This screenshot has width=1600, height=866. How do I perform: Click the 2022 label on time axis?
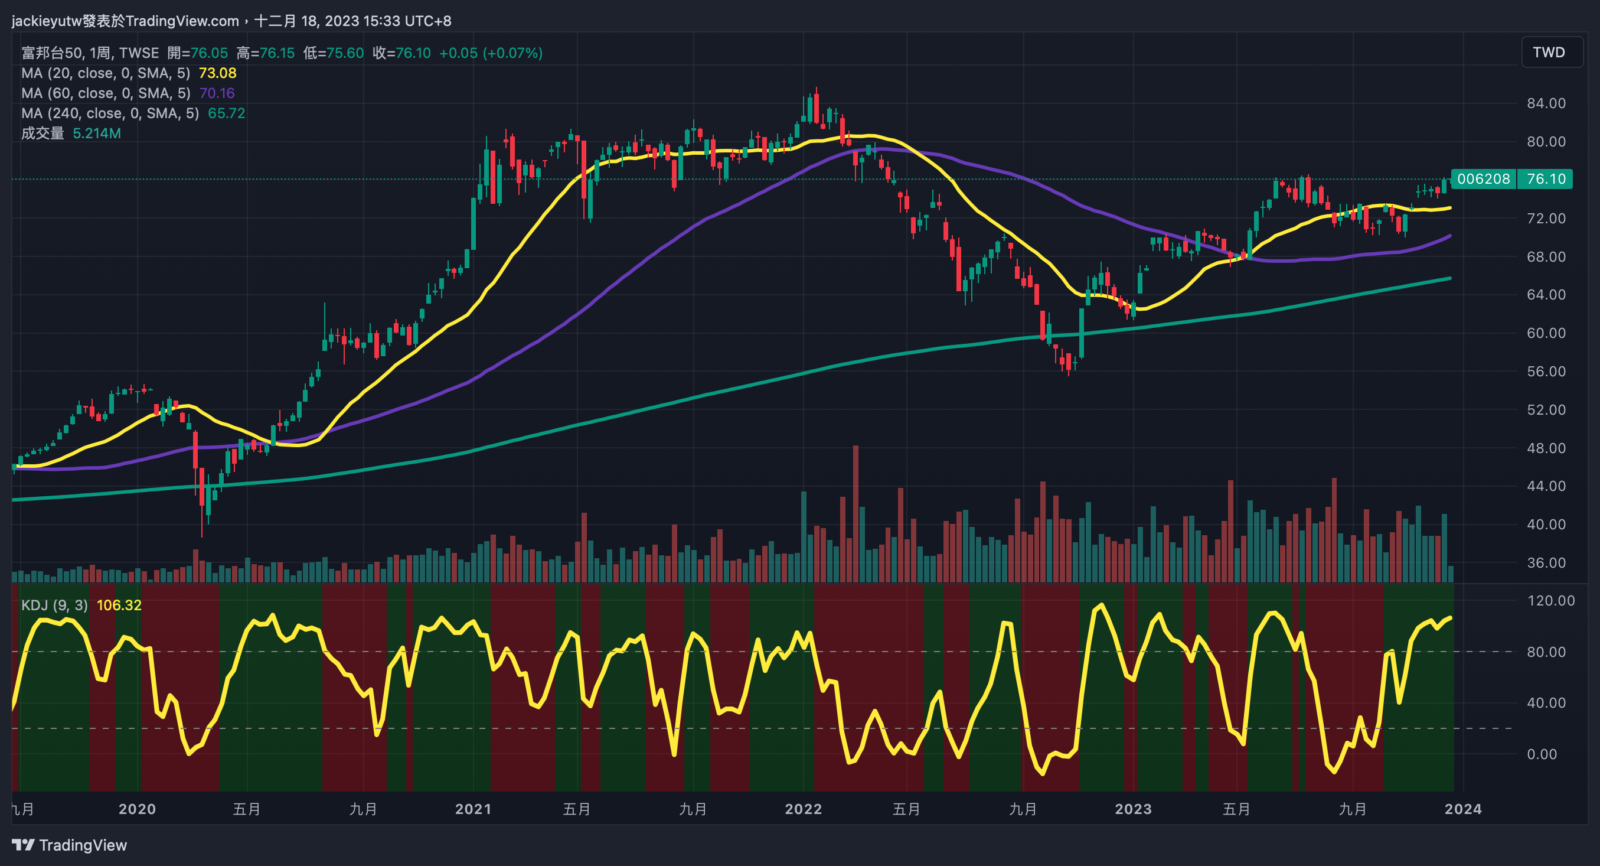tap(803, 809)
